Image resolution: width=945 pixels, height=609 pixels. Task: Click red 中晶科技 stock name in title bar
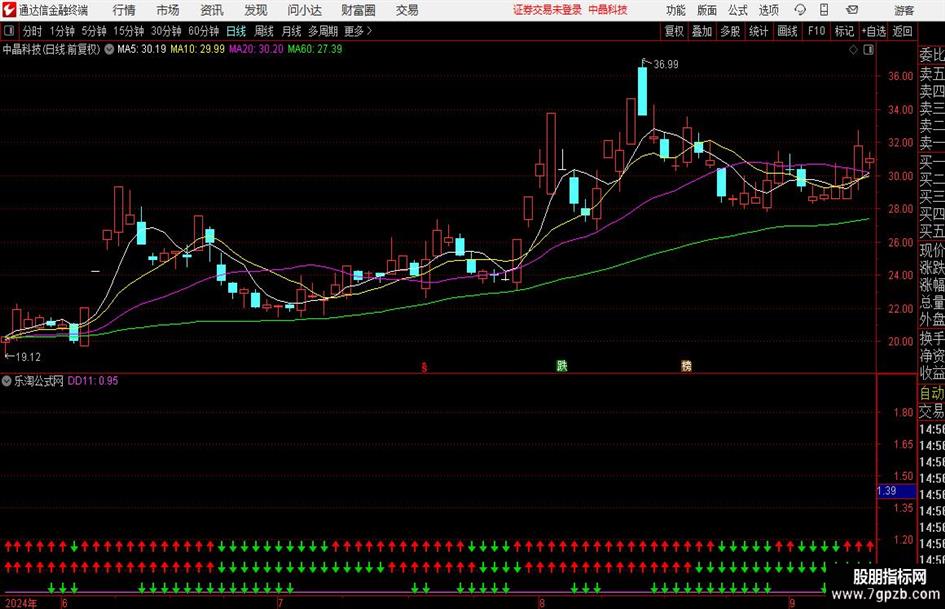(608, 10)
